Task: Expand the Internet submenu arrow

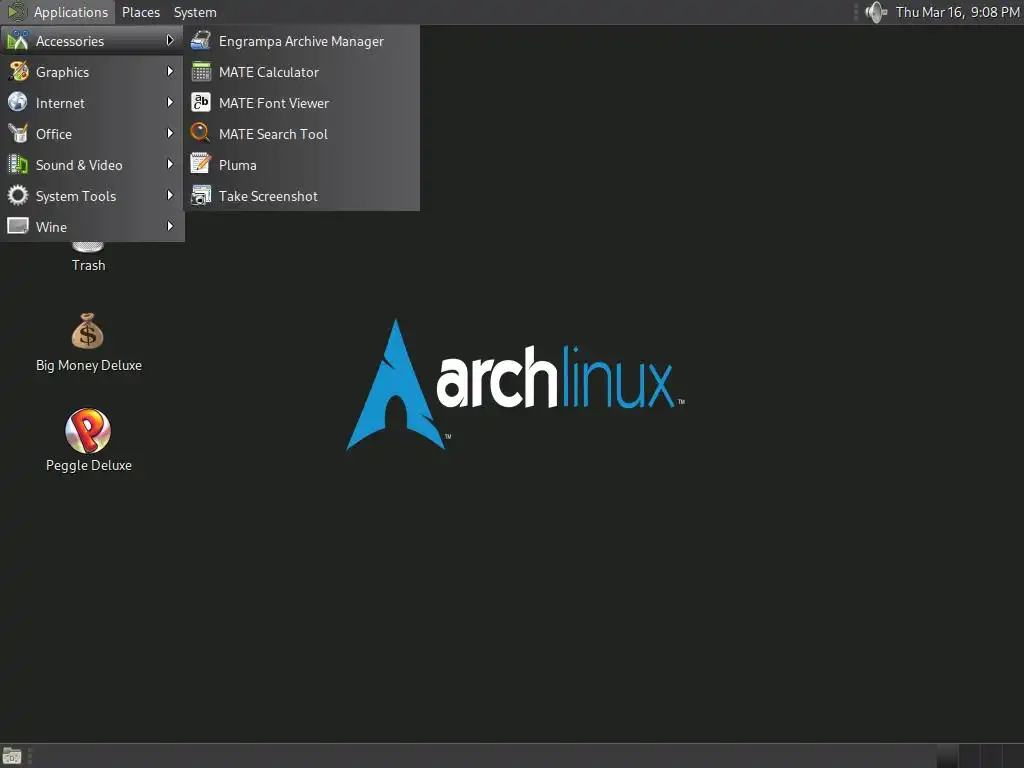Action: (170, 102)
